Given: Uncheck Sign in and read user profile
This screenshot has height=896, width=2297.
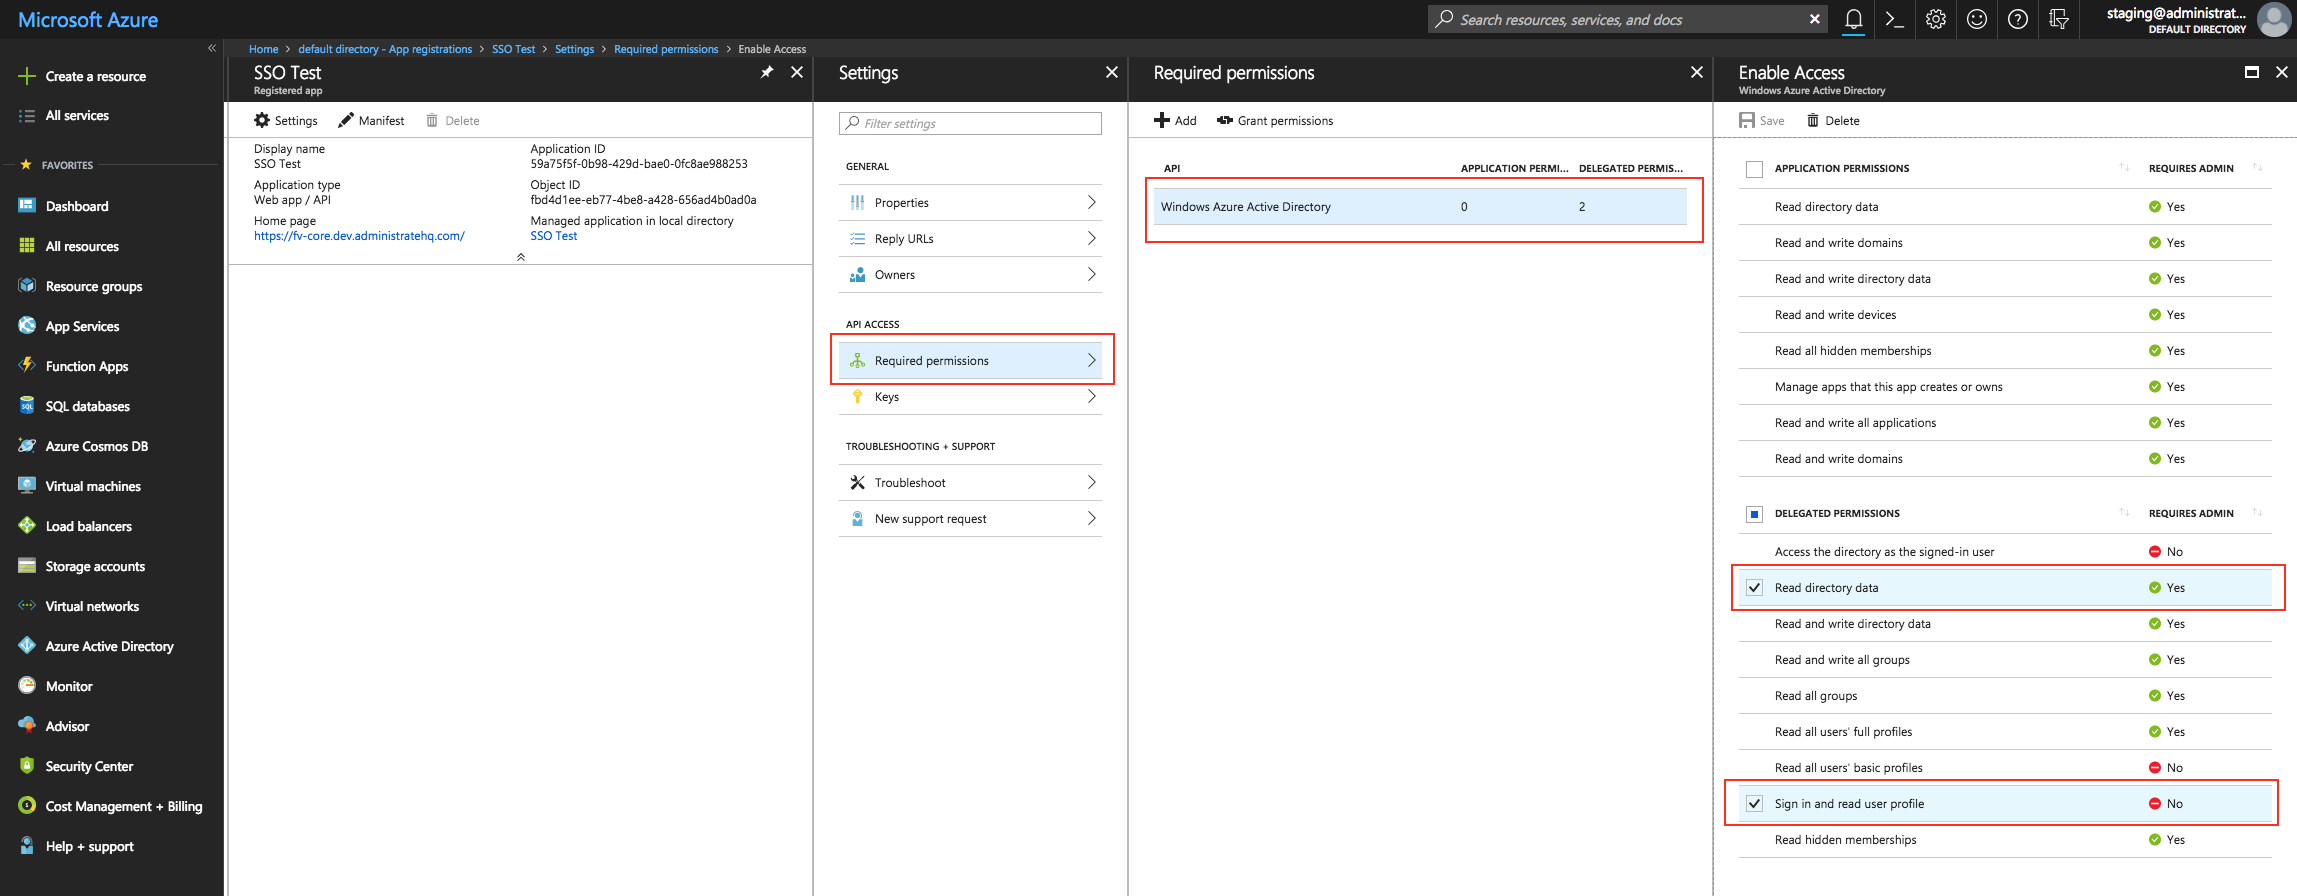Looking at the screenshot, I should pos(1754,804).
